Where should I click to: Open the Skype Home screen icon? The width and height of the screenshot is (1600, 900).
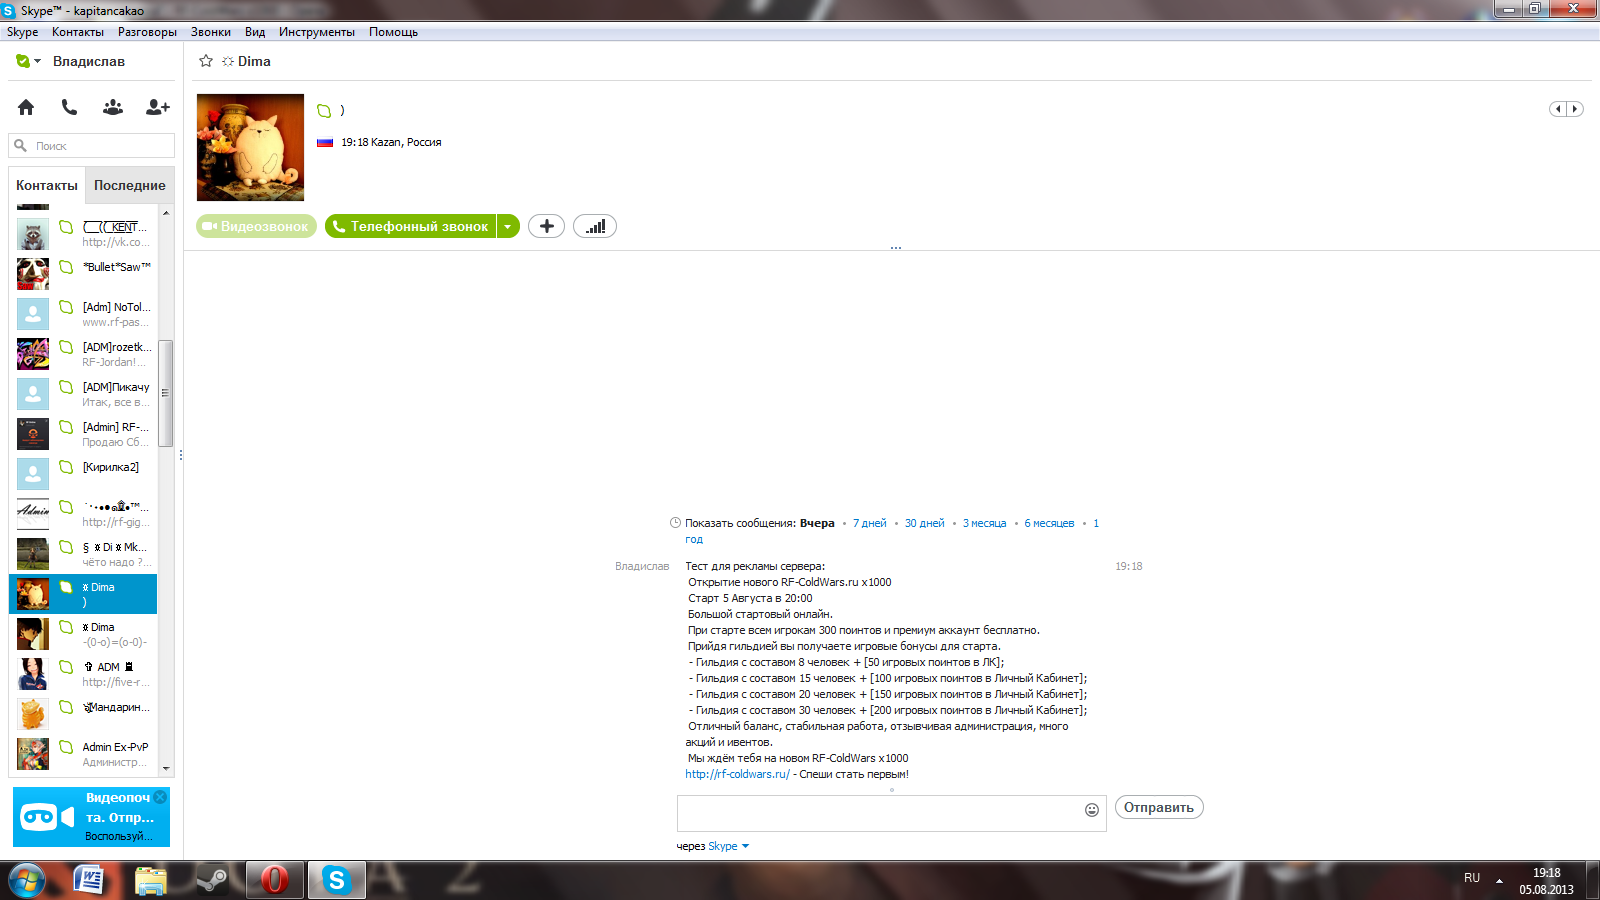(26, 107)
